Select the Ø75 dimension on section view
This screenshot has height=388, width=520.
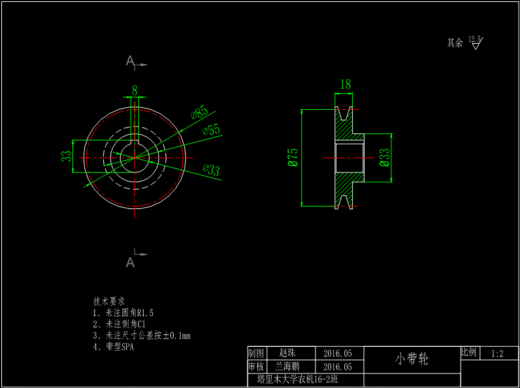(293, 157)
